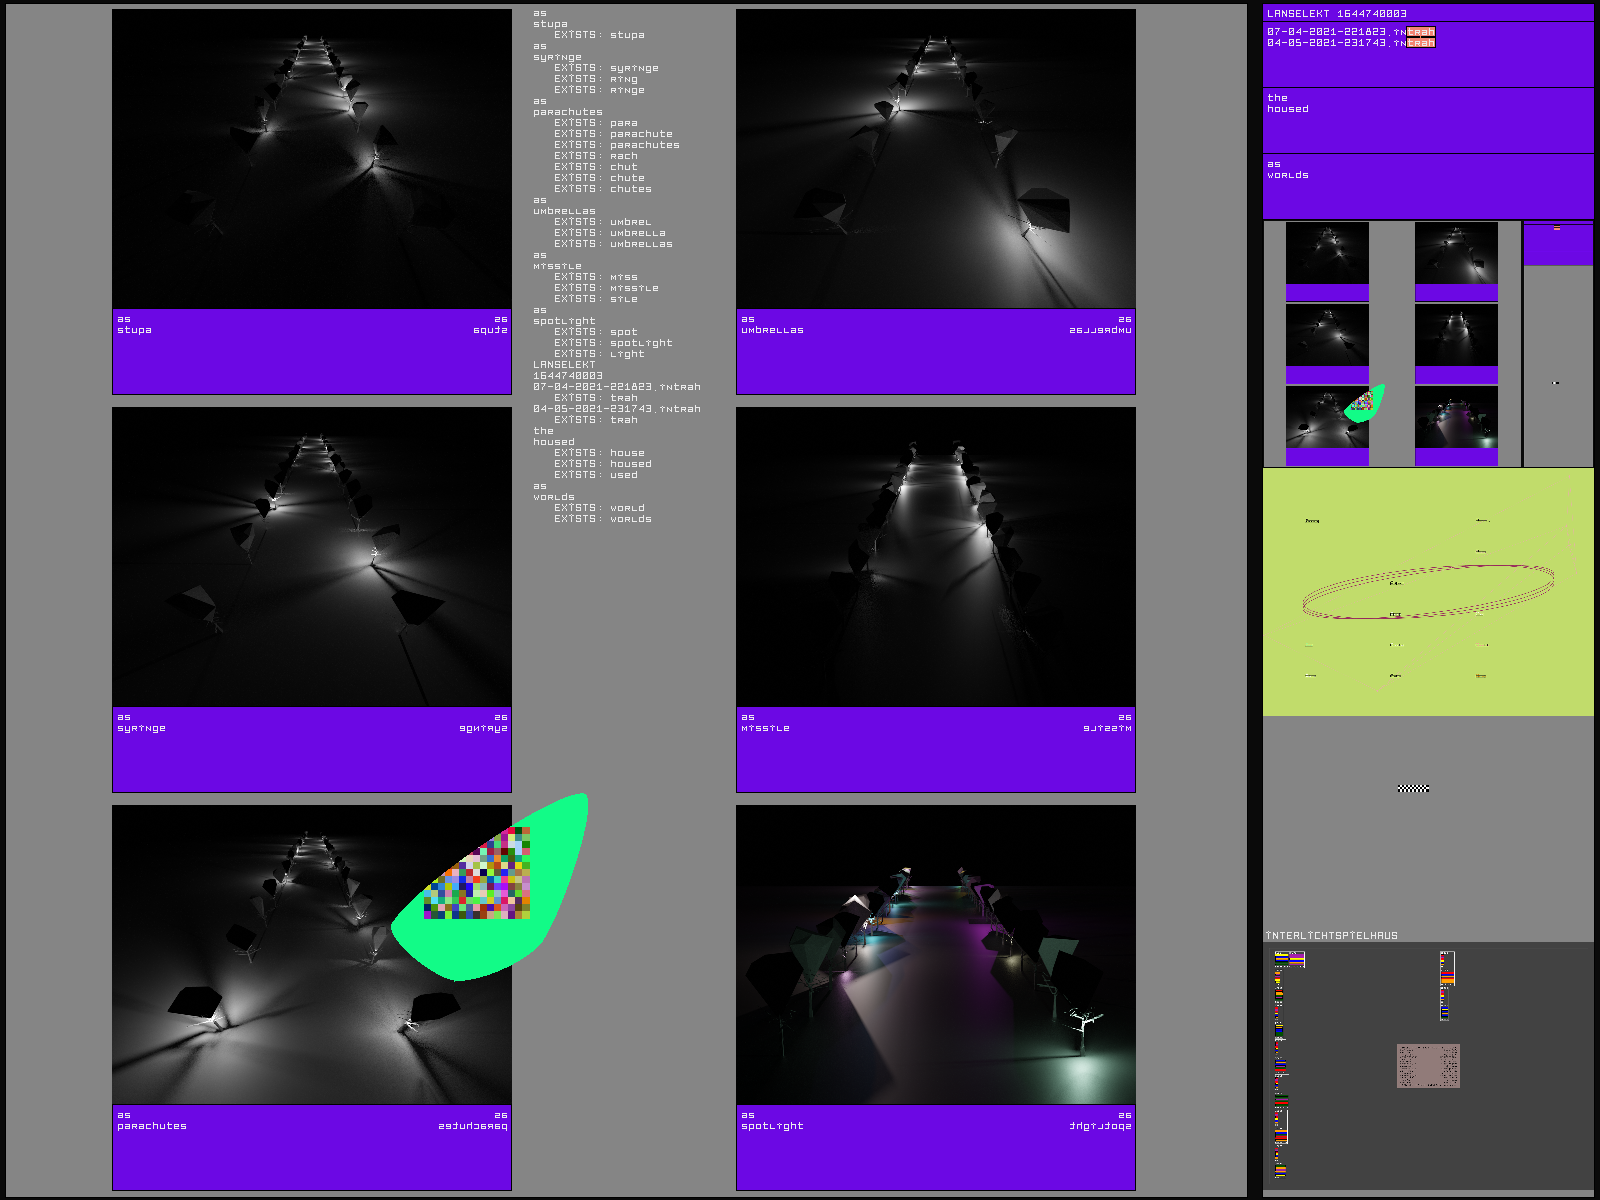Click 'EXISTS : umbrella' in the word list
Screen dimensions: 1600x1200
point(609,233)
